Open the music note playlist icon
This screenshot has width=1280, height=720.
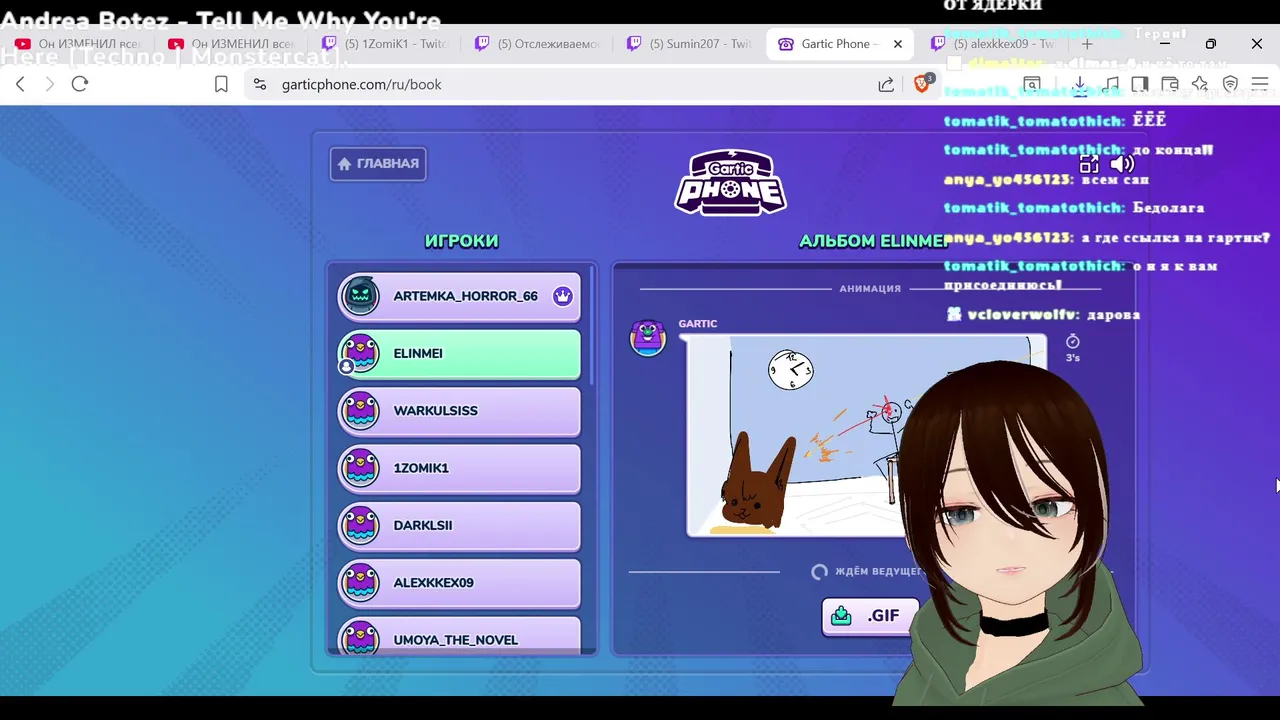[1111, 84]
